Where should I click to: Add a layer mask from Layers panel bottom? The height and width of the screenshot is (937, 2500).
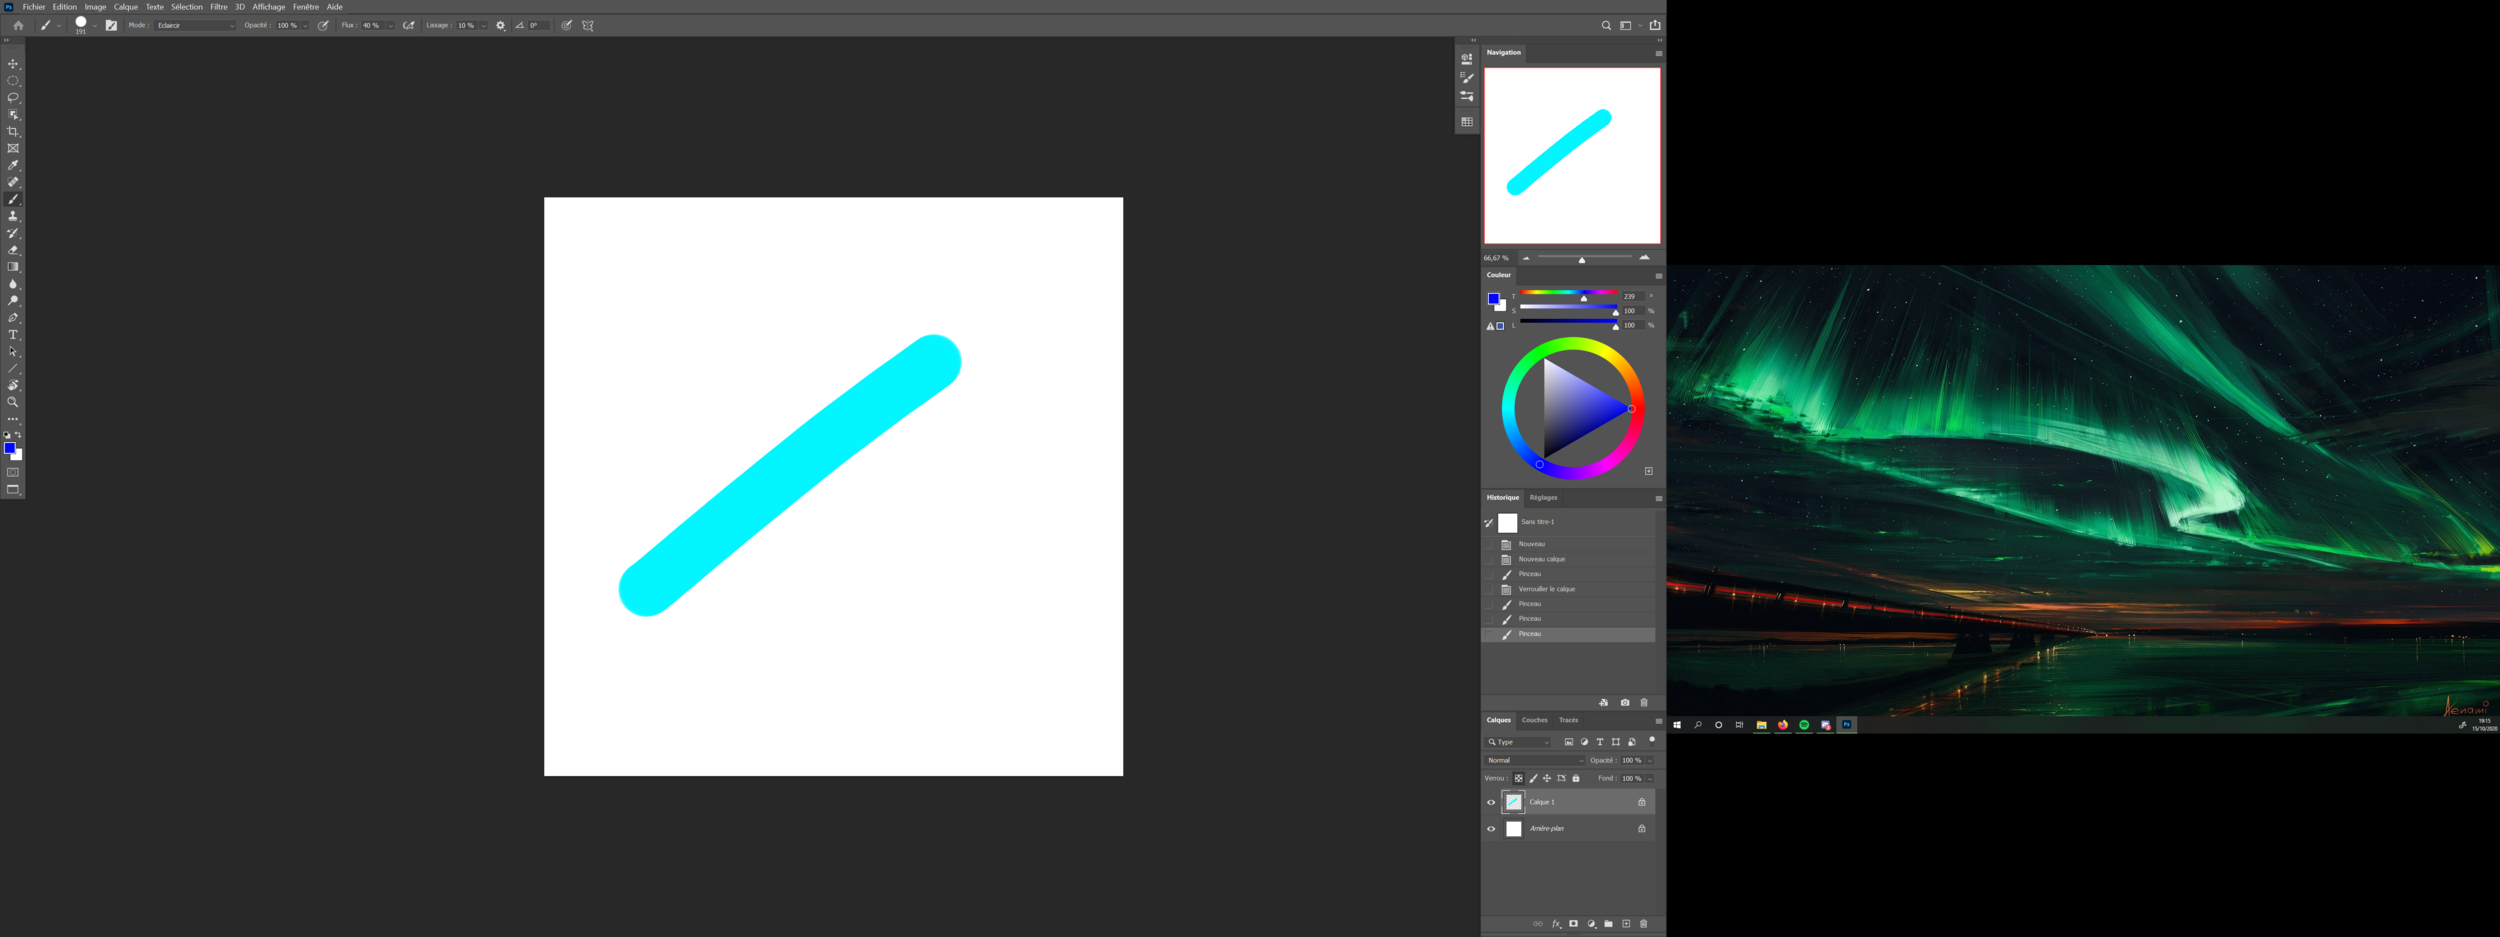click(x=1573, y=923)
